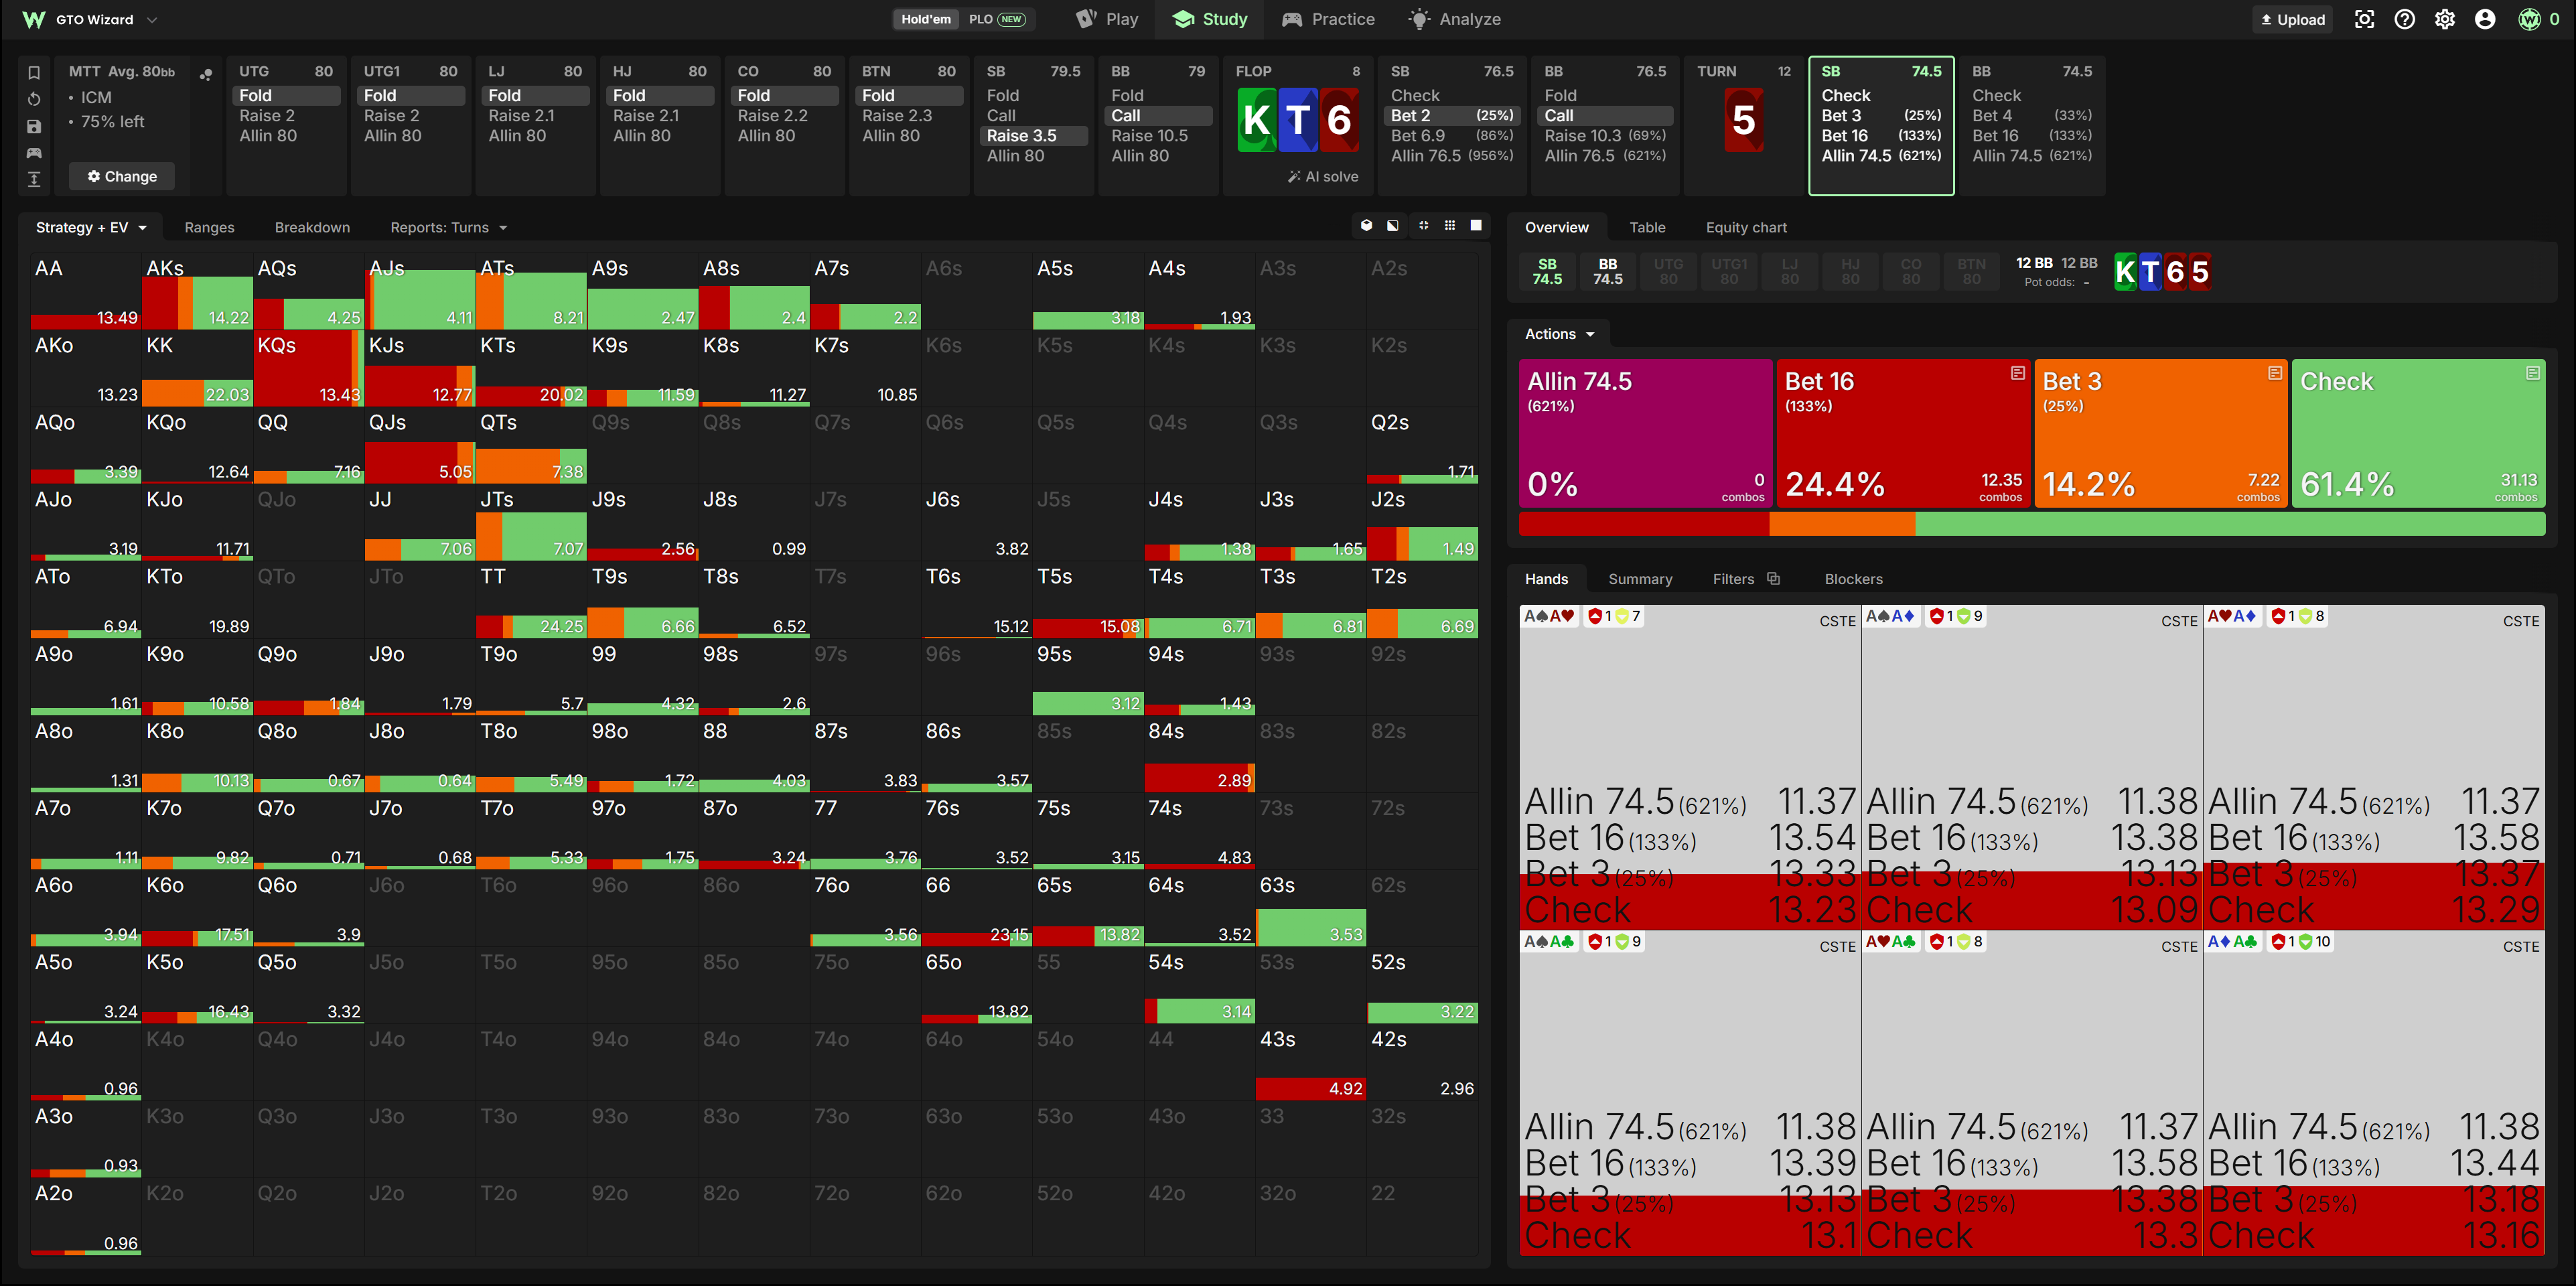Switch to the Ranges tab
This screenshot has height=1286, width=2576.
pyautogui.click(x=209, y=227)
